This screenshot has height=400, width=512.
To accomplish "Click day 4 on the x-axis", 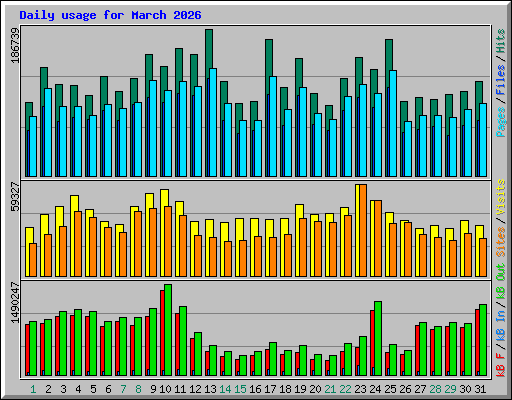I will click(78, 389).
